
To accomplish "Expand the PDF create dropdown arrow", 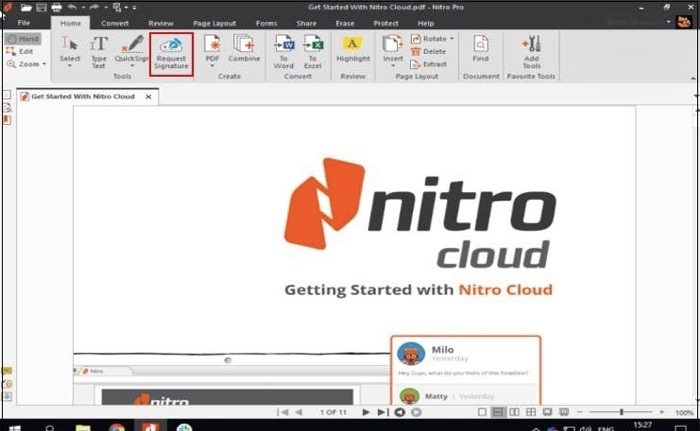I will (212, 66).
